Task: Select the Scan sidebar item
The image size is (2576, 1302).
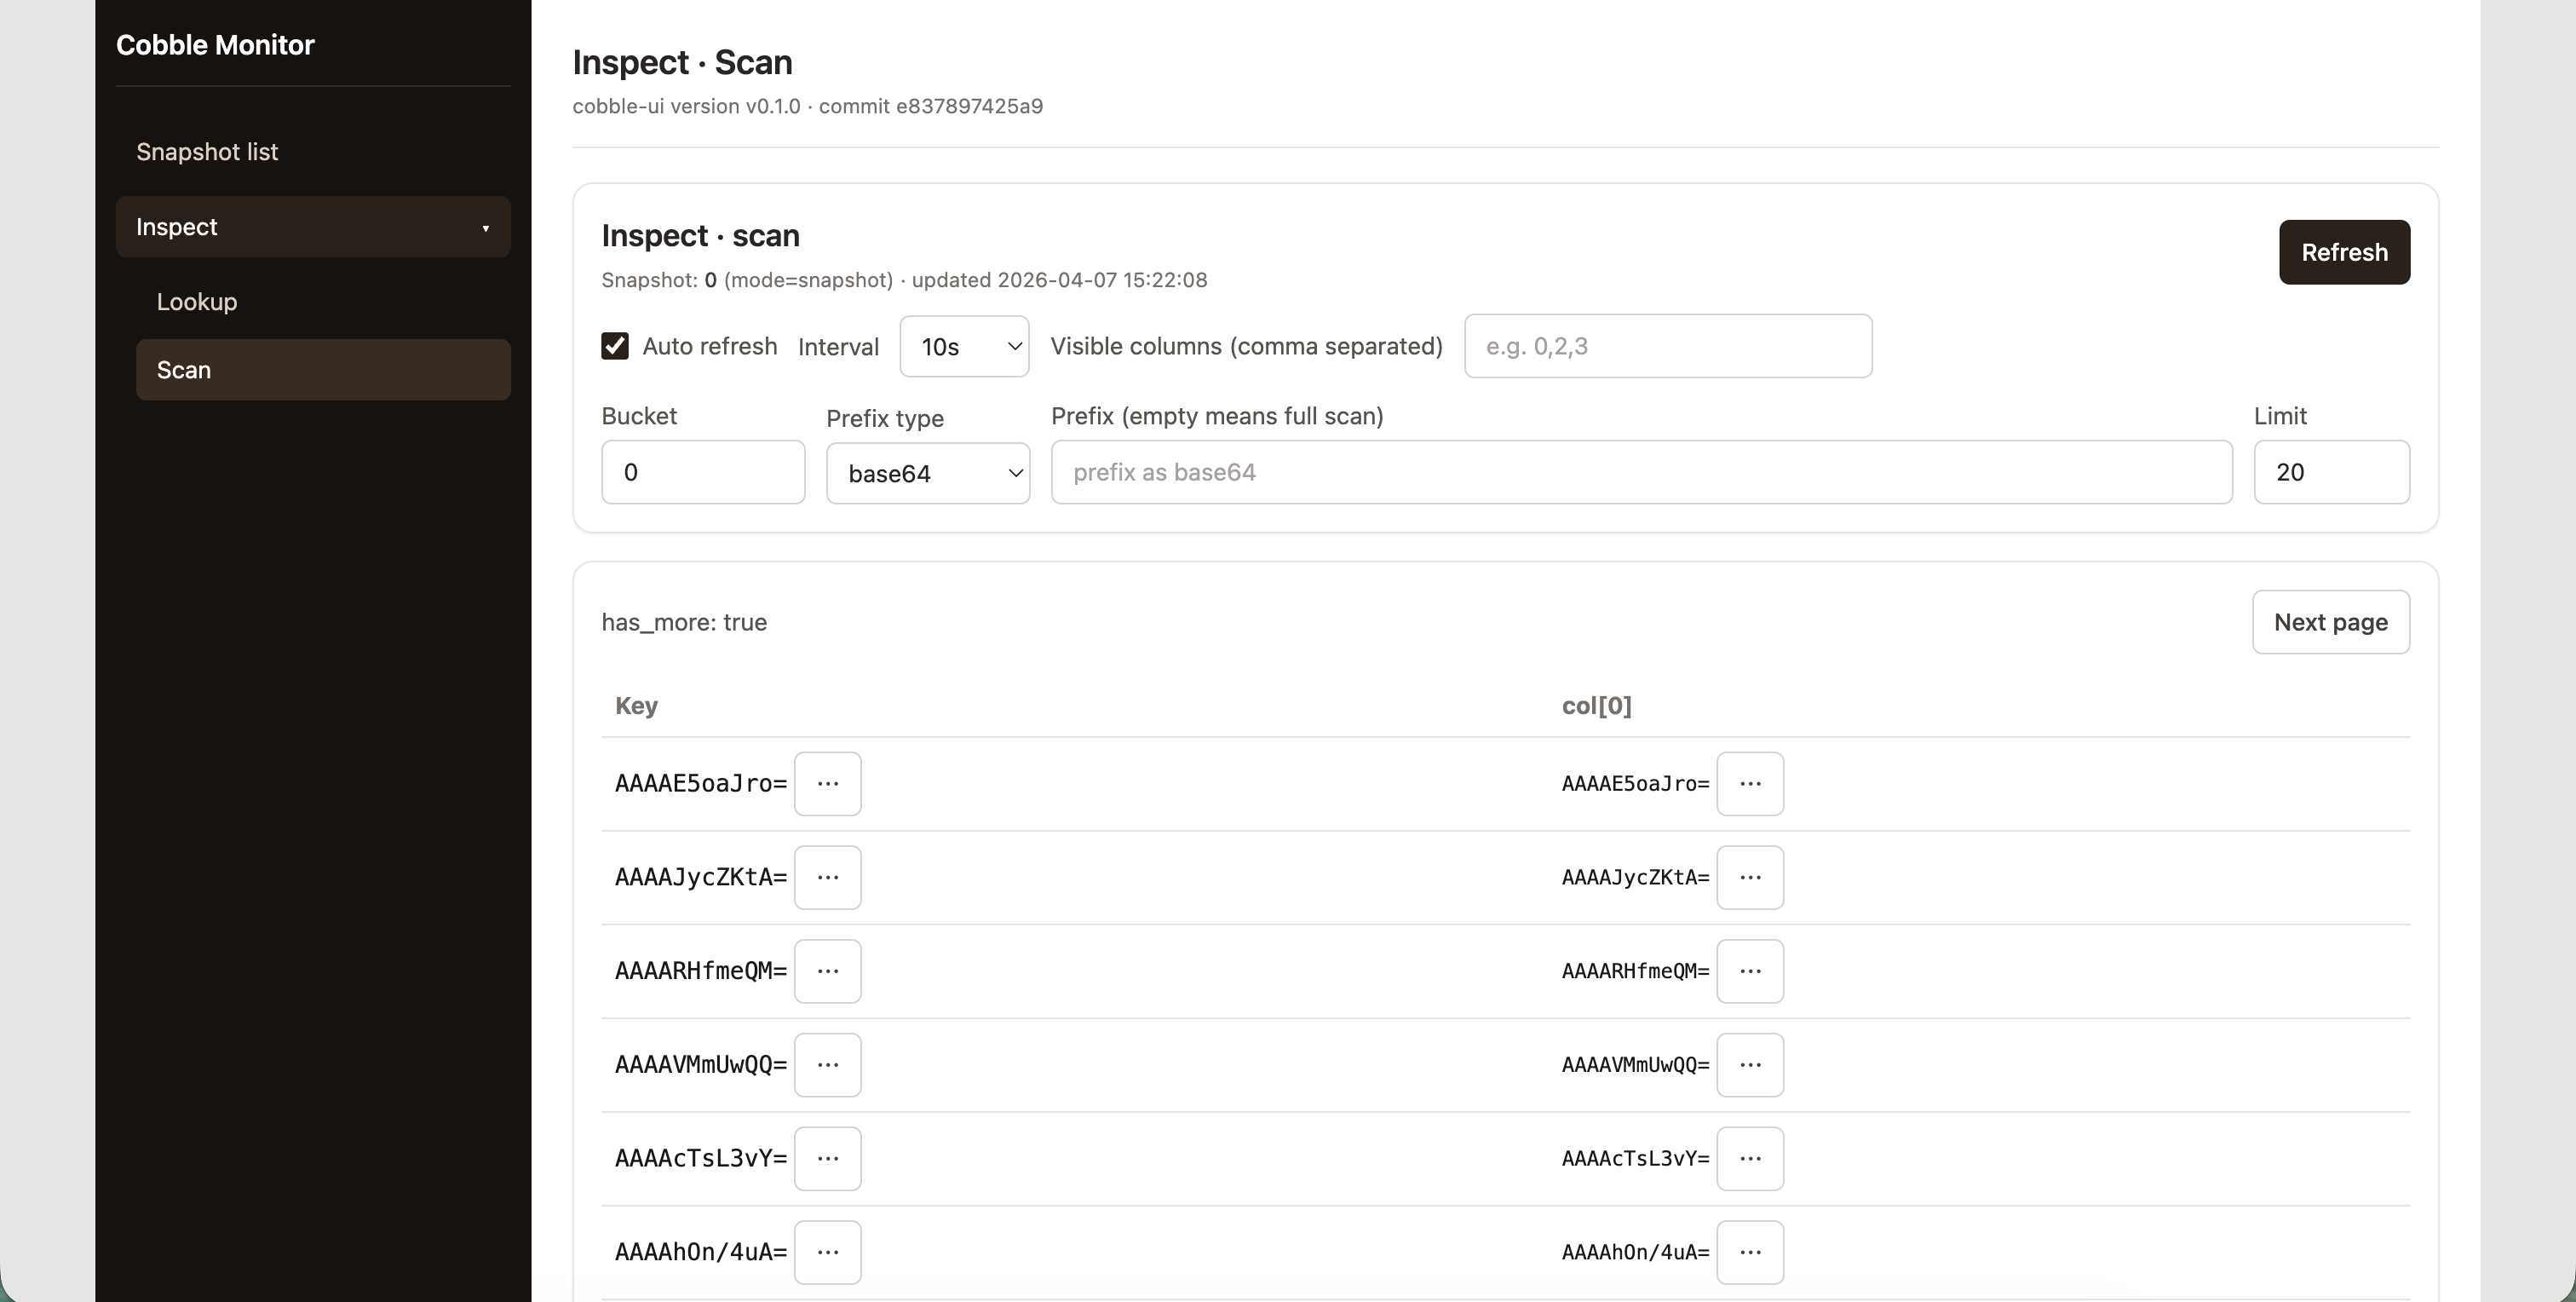Action: pos(323,370)
